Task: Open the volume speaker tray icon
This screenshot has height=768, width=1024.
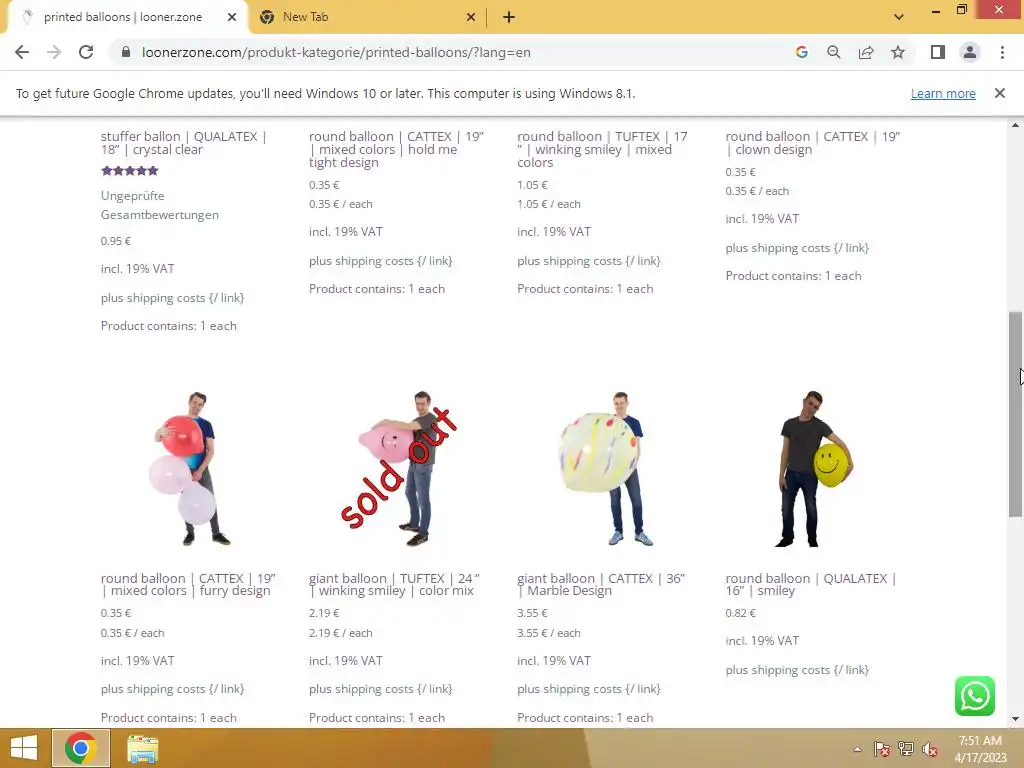Action: click(x=930, y=749)
